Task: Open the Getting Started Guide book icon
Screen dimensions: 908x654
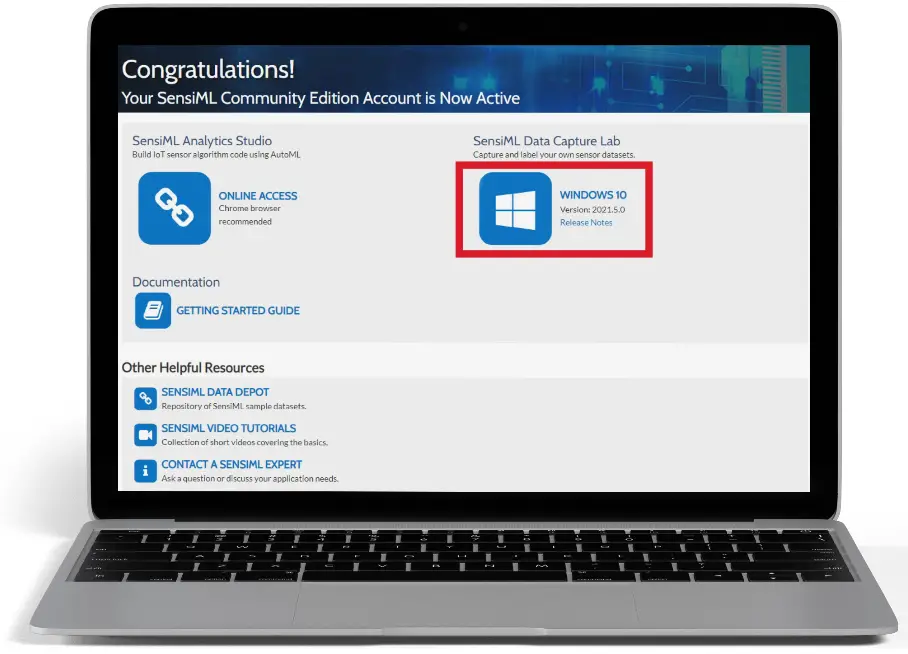Action: [152, 310]
